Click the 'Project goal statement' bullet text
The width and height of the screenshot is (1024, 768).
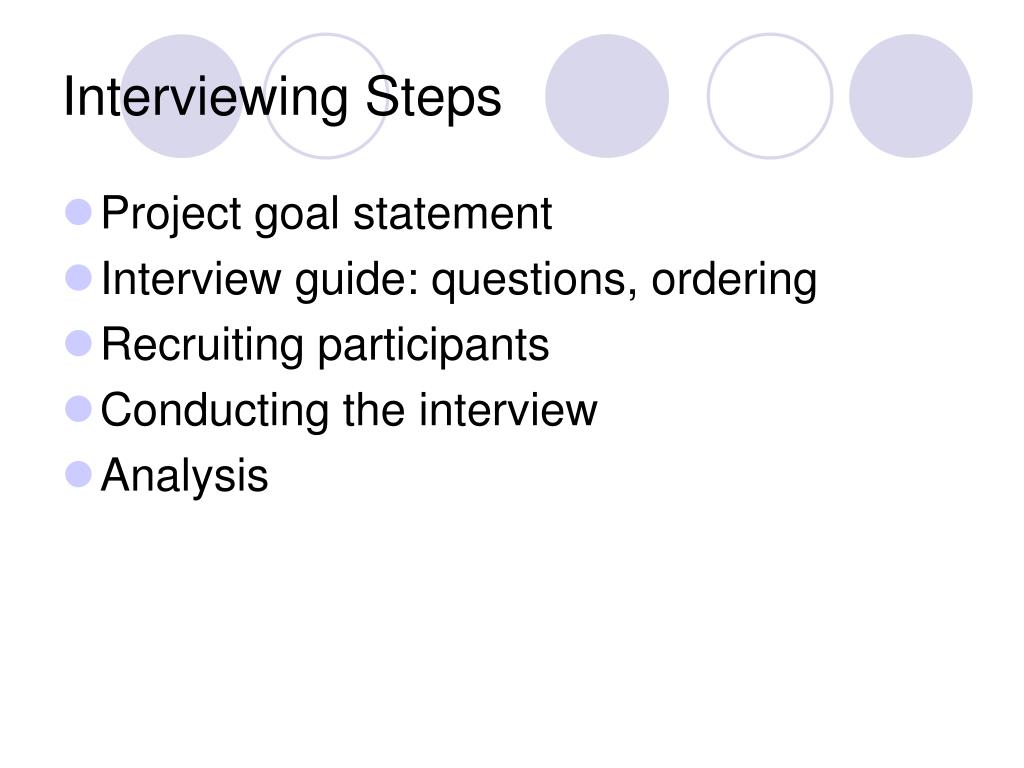click(x=327, y=215)
